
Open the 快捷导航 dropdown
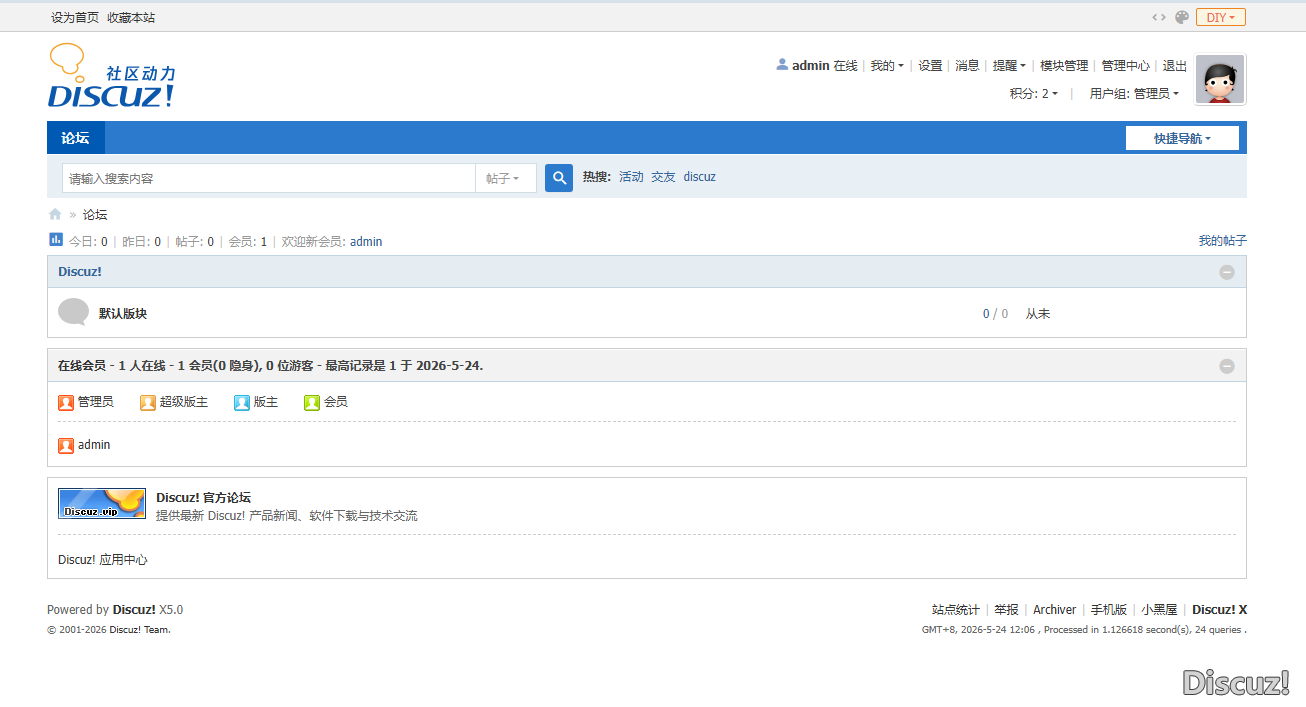pyautogui.click(x=1182, y=139)
